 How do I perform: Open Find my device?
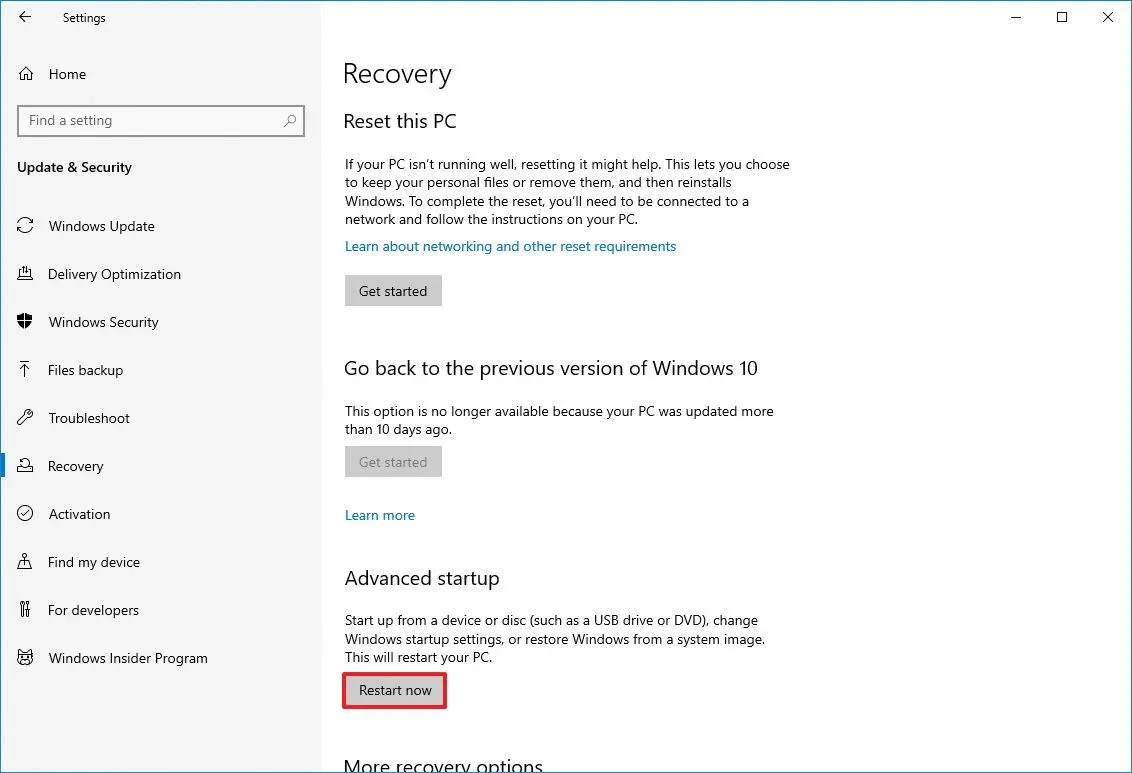click(92, 562)
